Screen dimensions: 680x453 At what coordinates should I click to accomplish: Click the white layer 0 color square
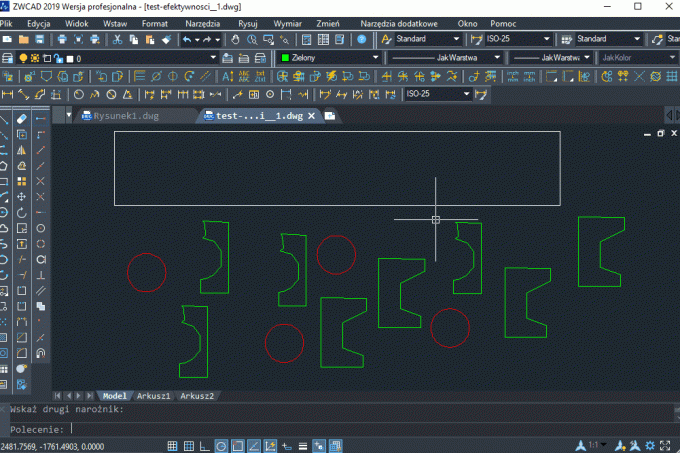(70, 59)
